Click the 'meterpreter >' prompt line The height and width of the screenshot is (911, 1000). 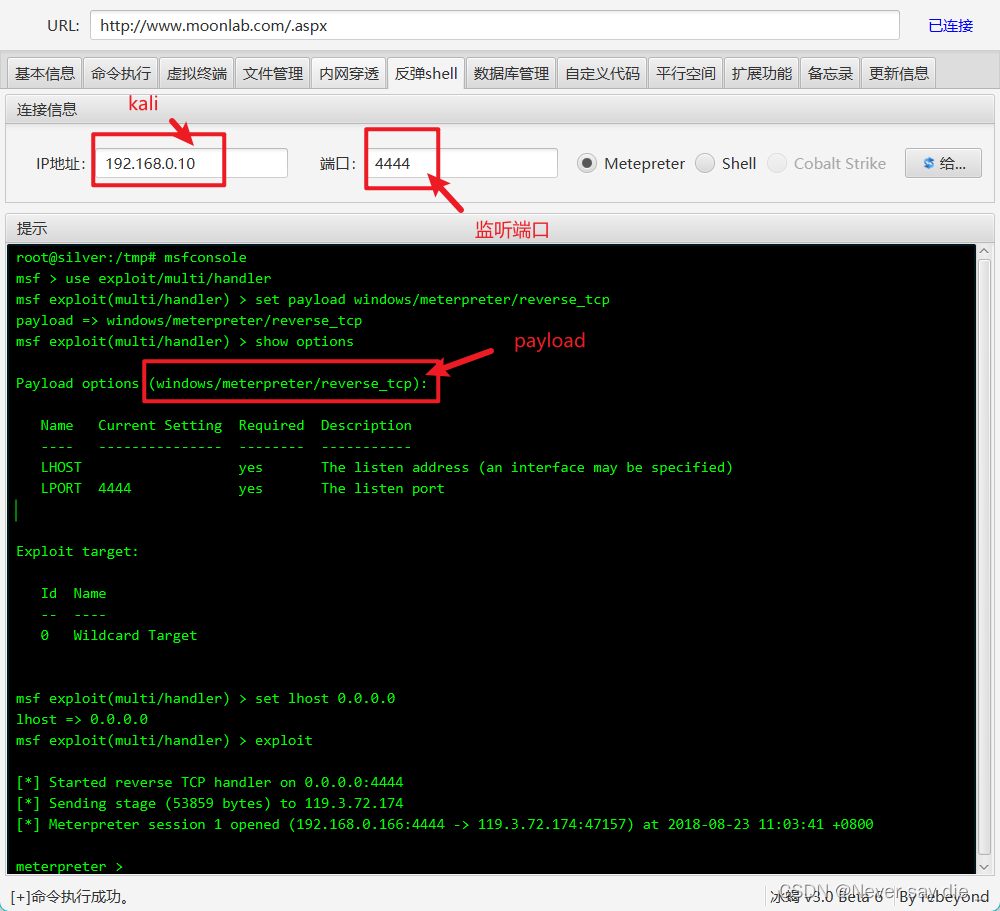[x=69, y=866]
